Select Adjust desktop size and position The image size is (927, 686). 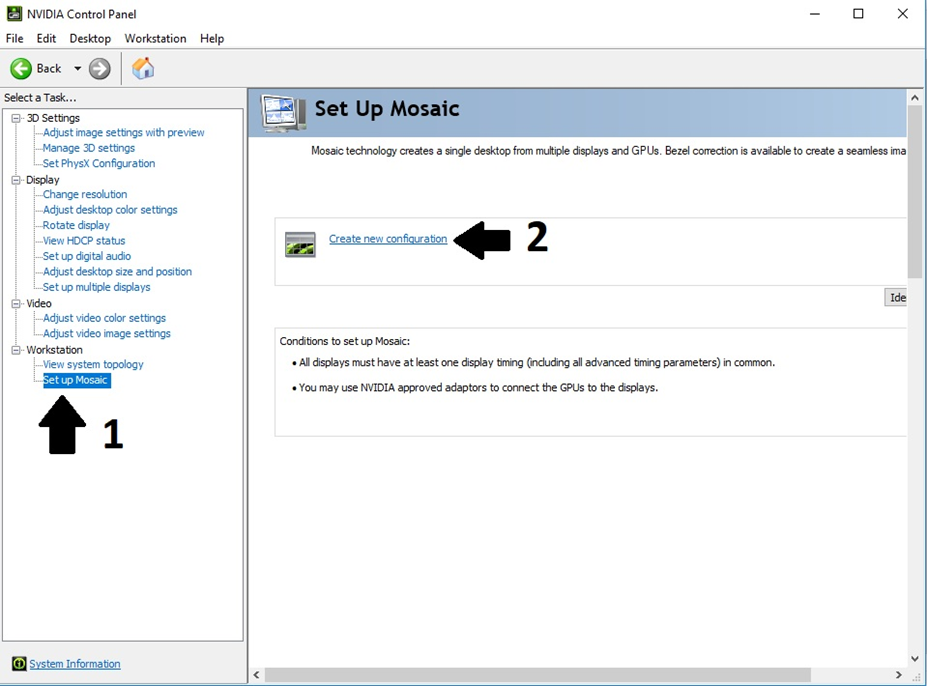pos(117,271)
